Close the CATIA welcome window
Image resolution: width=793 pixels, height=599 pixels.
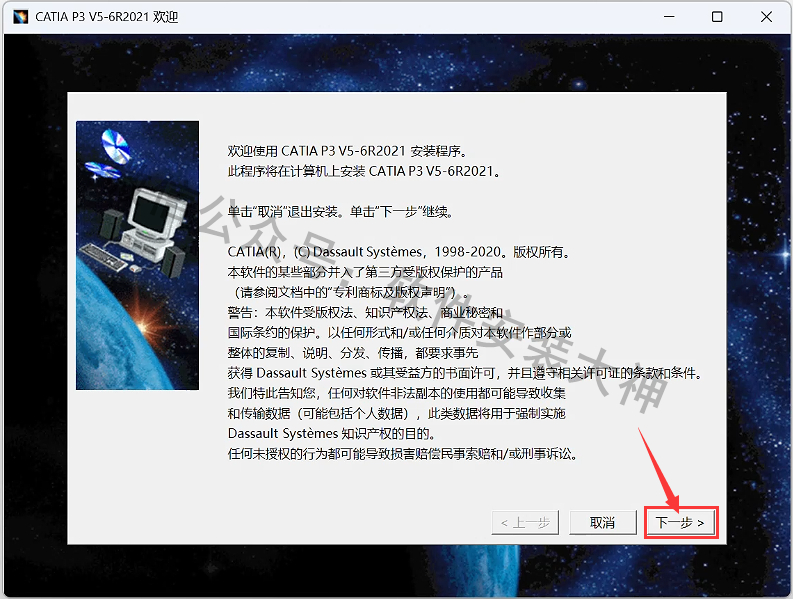[x=764, y=17]
